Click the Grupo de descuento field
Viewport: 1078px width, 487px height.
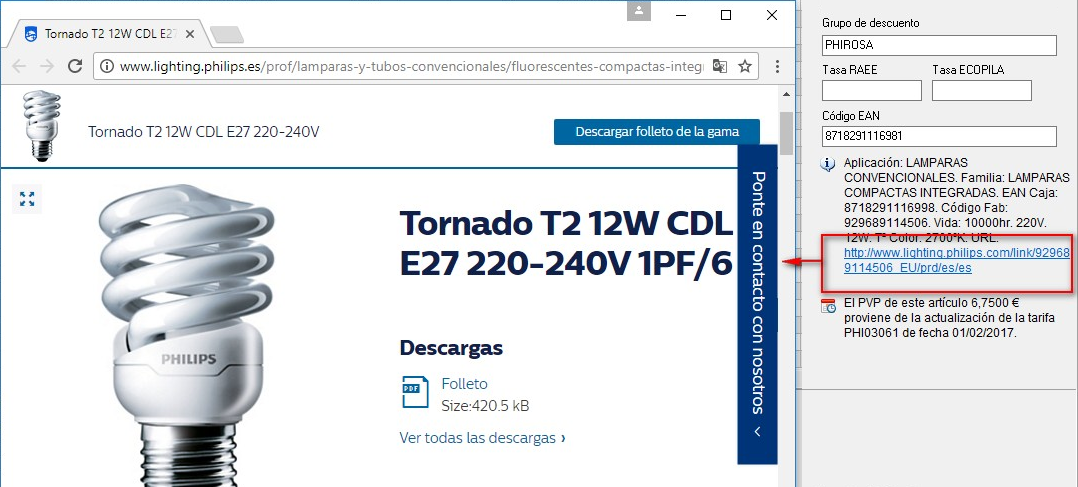click(939, 46)
